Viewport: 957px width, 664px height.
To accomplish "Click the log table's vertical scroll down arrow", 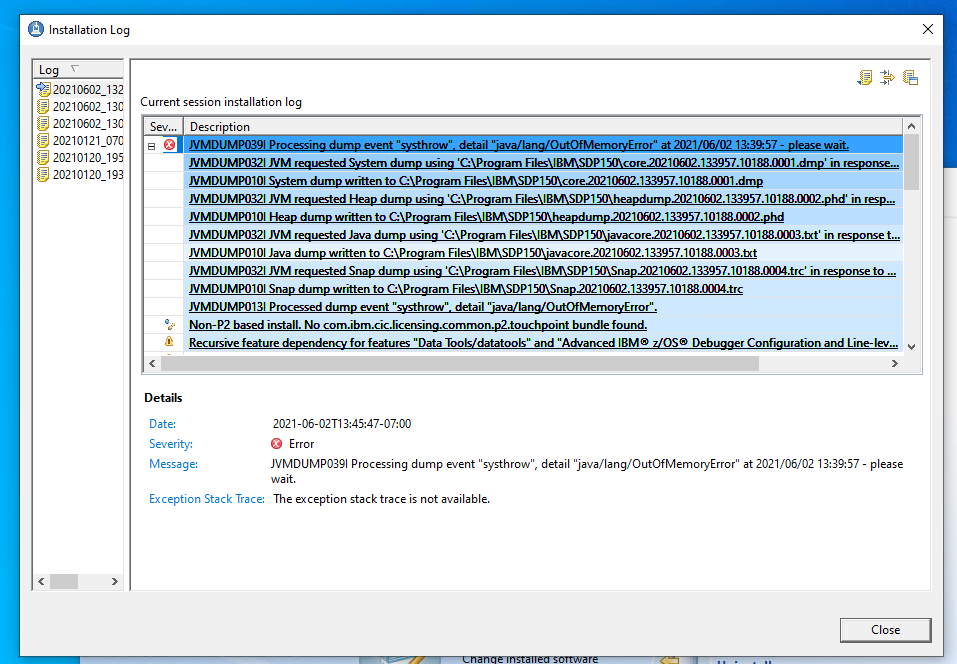I will 911,347.
